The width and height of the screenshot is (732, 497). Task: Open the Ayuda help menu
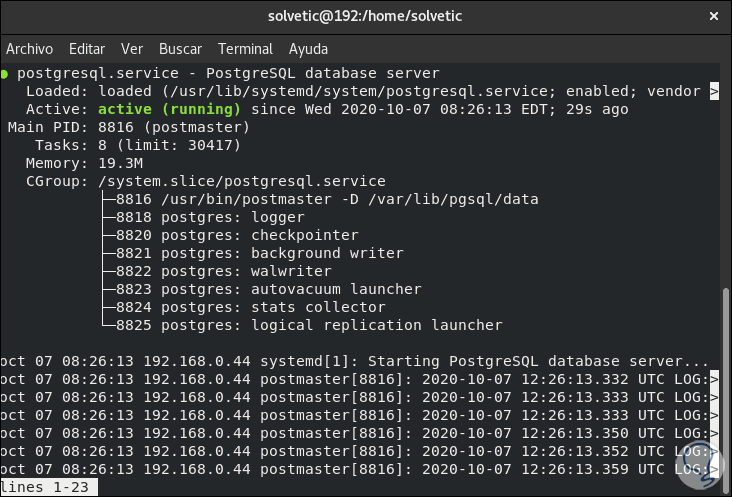coord(308,48)
